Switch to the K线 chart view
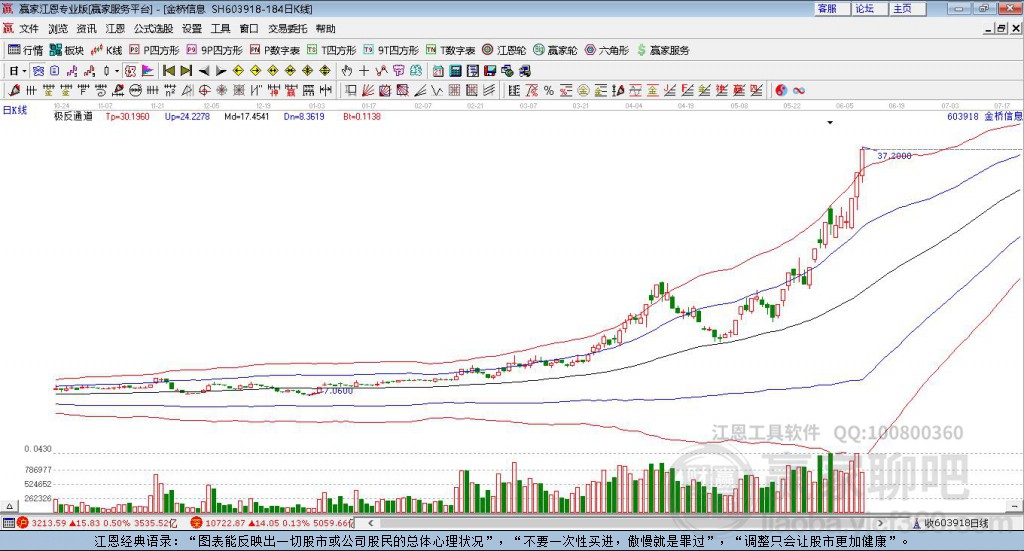 pos(106,50)
